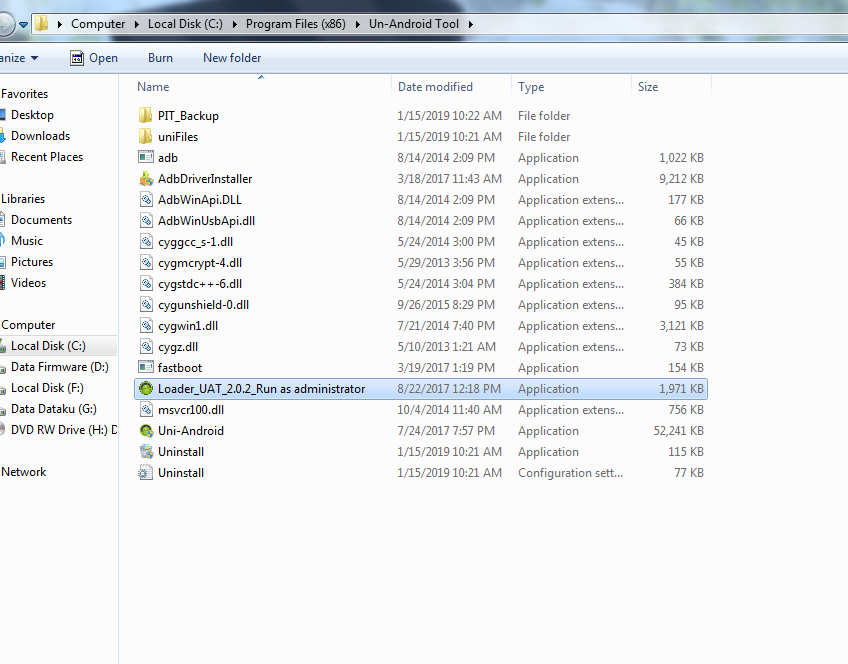Open the recent locations dropdown arrow
848x664 pixels.
tap(23, 24)
